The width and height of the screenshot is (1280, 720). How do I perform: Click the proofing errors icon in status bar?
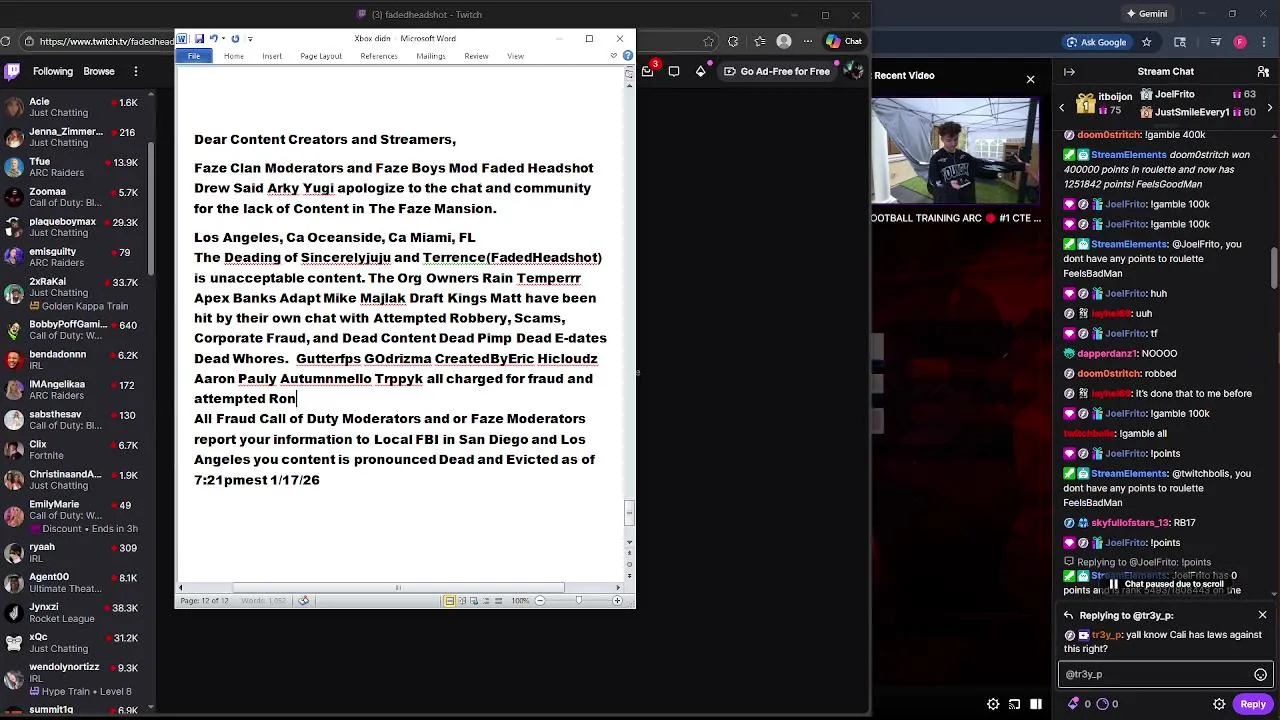pyautogui.click(x=304, y=600)
